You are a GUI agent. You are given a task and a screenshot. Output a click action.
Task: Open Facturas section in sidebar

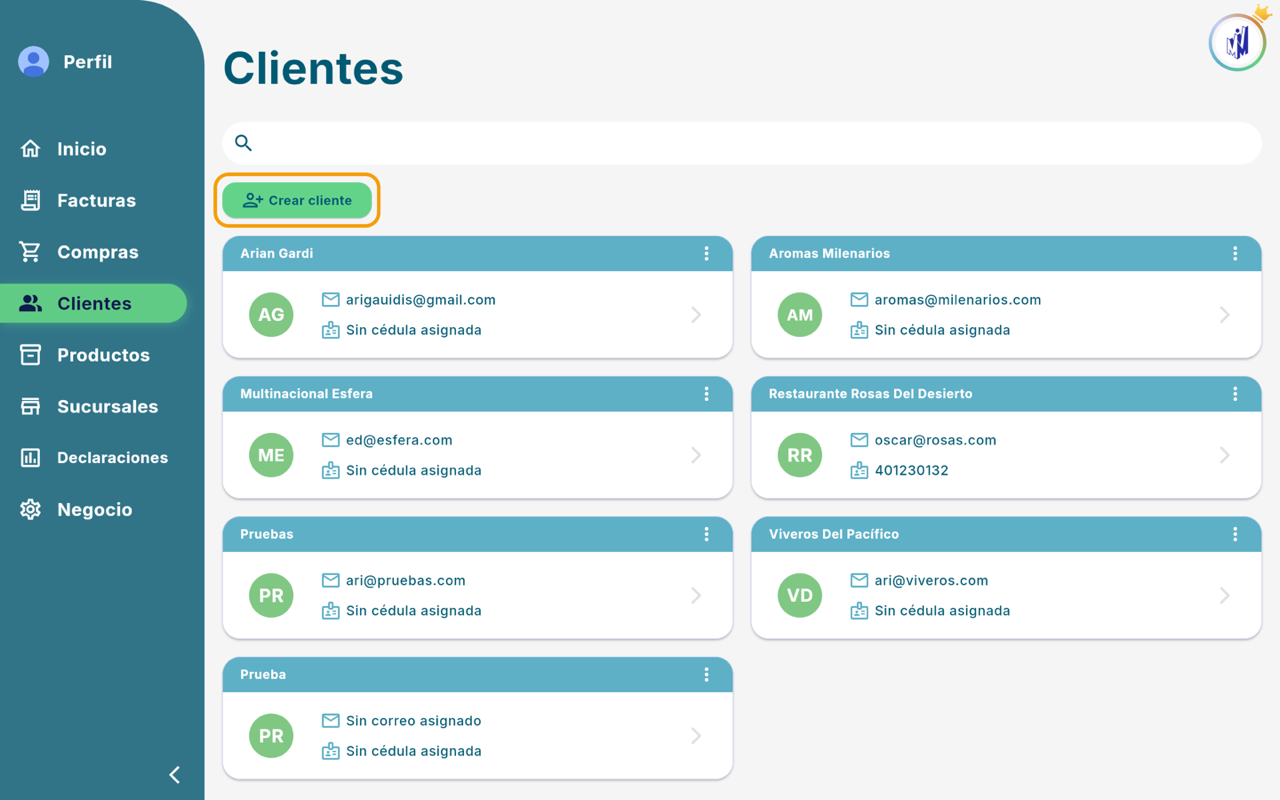[96, 200]
